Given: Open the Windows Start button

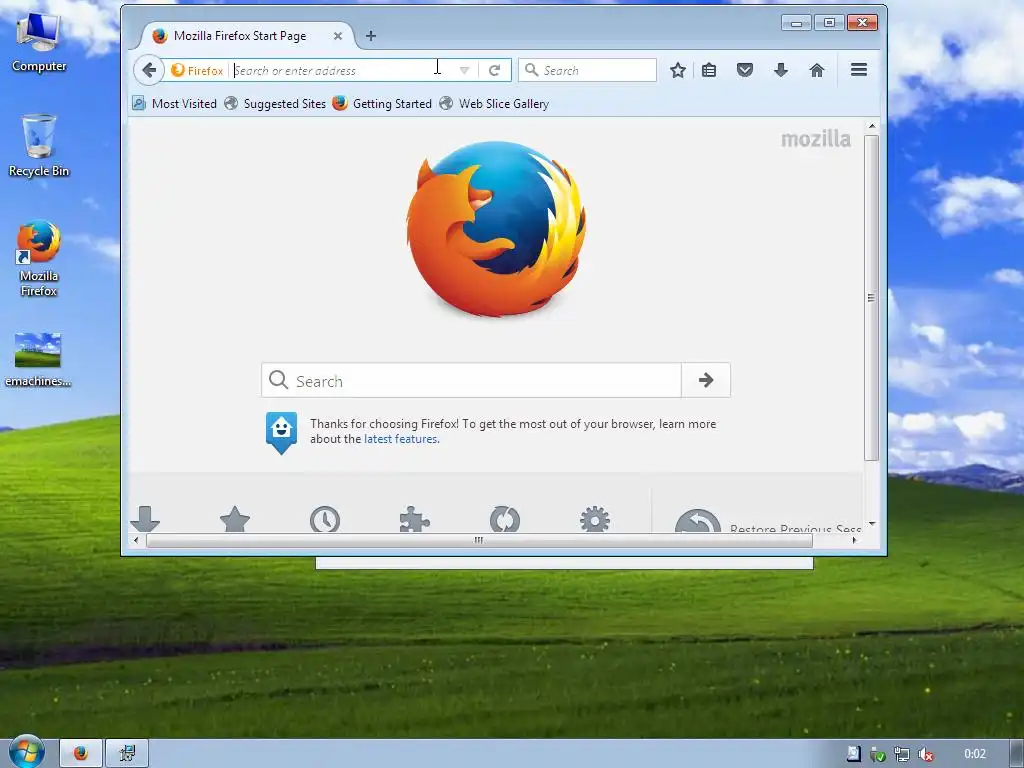Looking at the screenshot, I should [26, 752].
